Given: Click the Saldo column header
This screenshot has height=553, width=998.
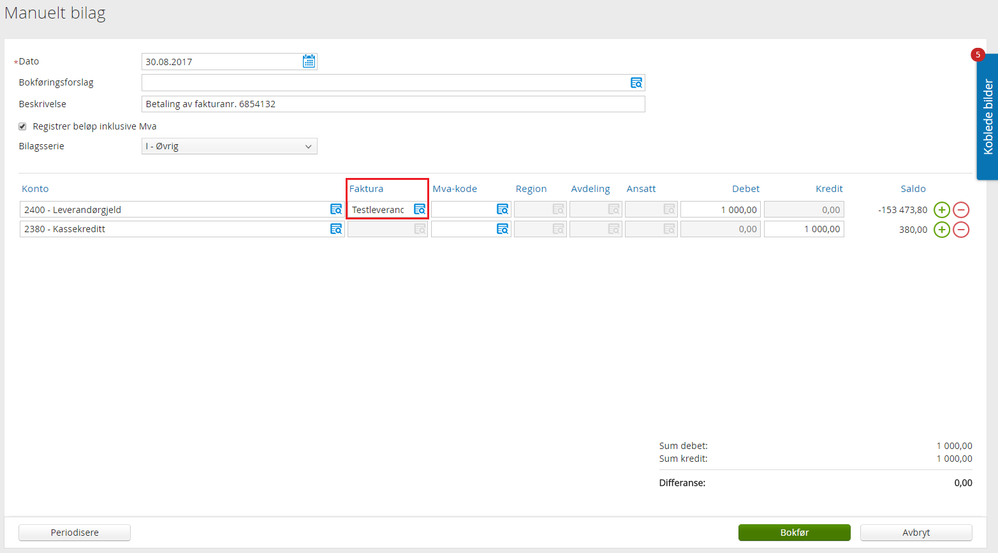Looking at the screenshot, I should tap(913, 188).
